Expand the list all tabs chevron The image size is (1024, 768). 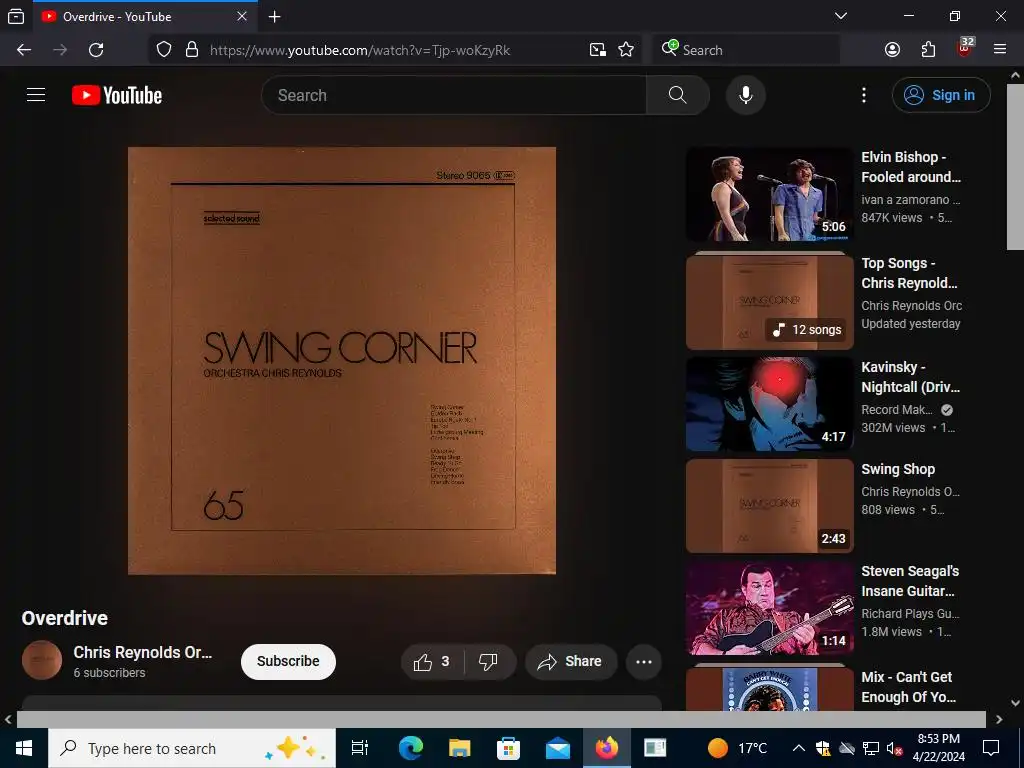841,16
